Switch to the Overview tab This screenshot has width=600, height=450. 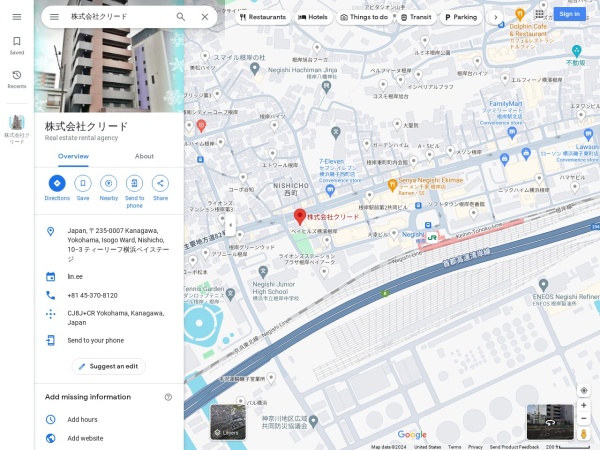click(73, 157)
